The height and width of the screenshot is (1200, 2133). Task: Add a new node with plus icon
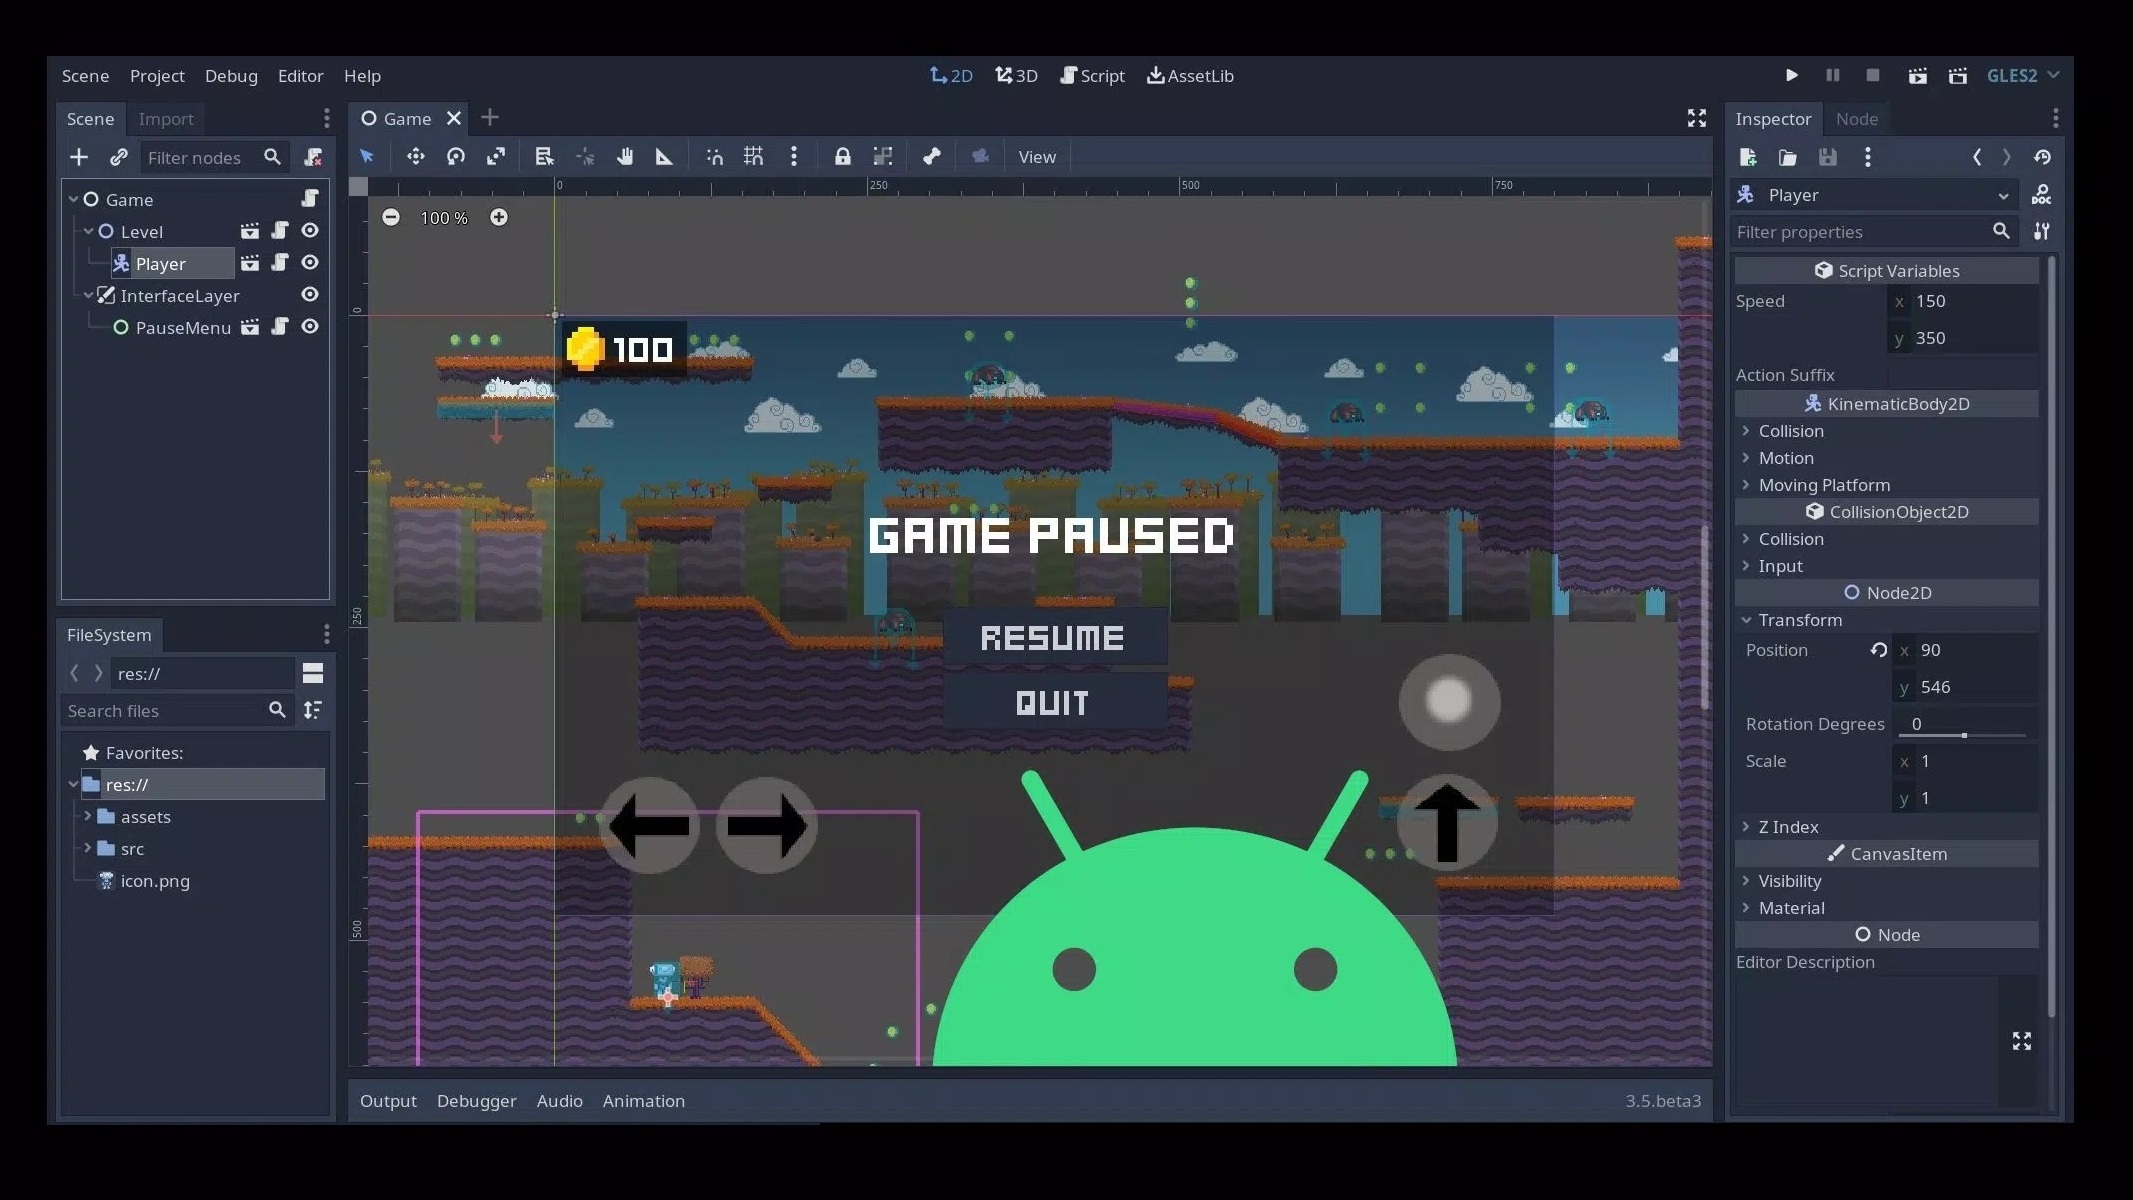tap(79, 157)
